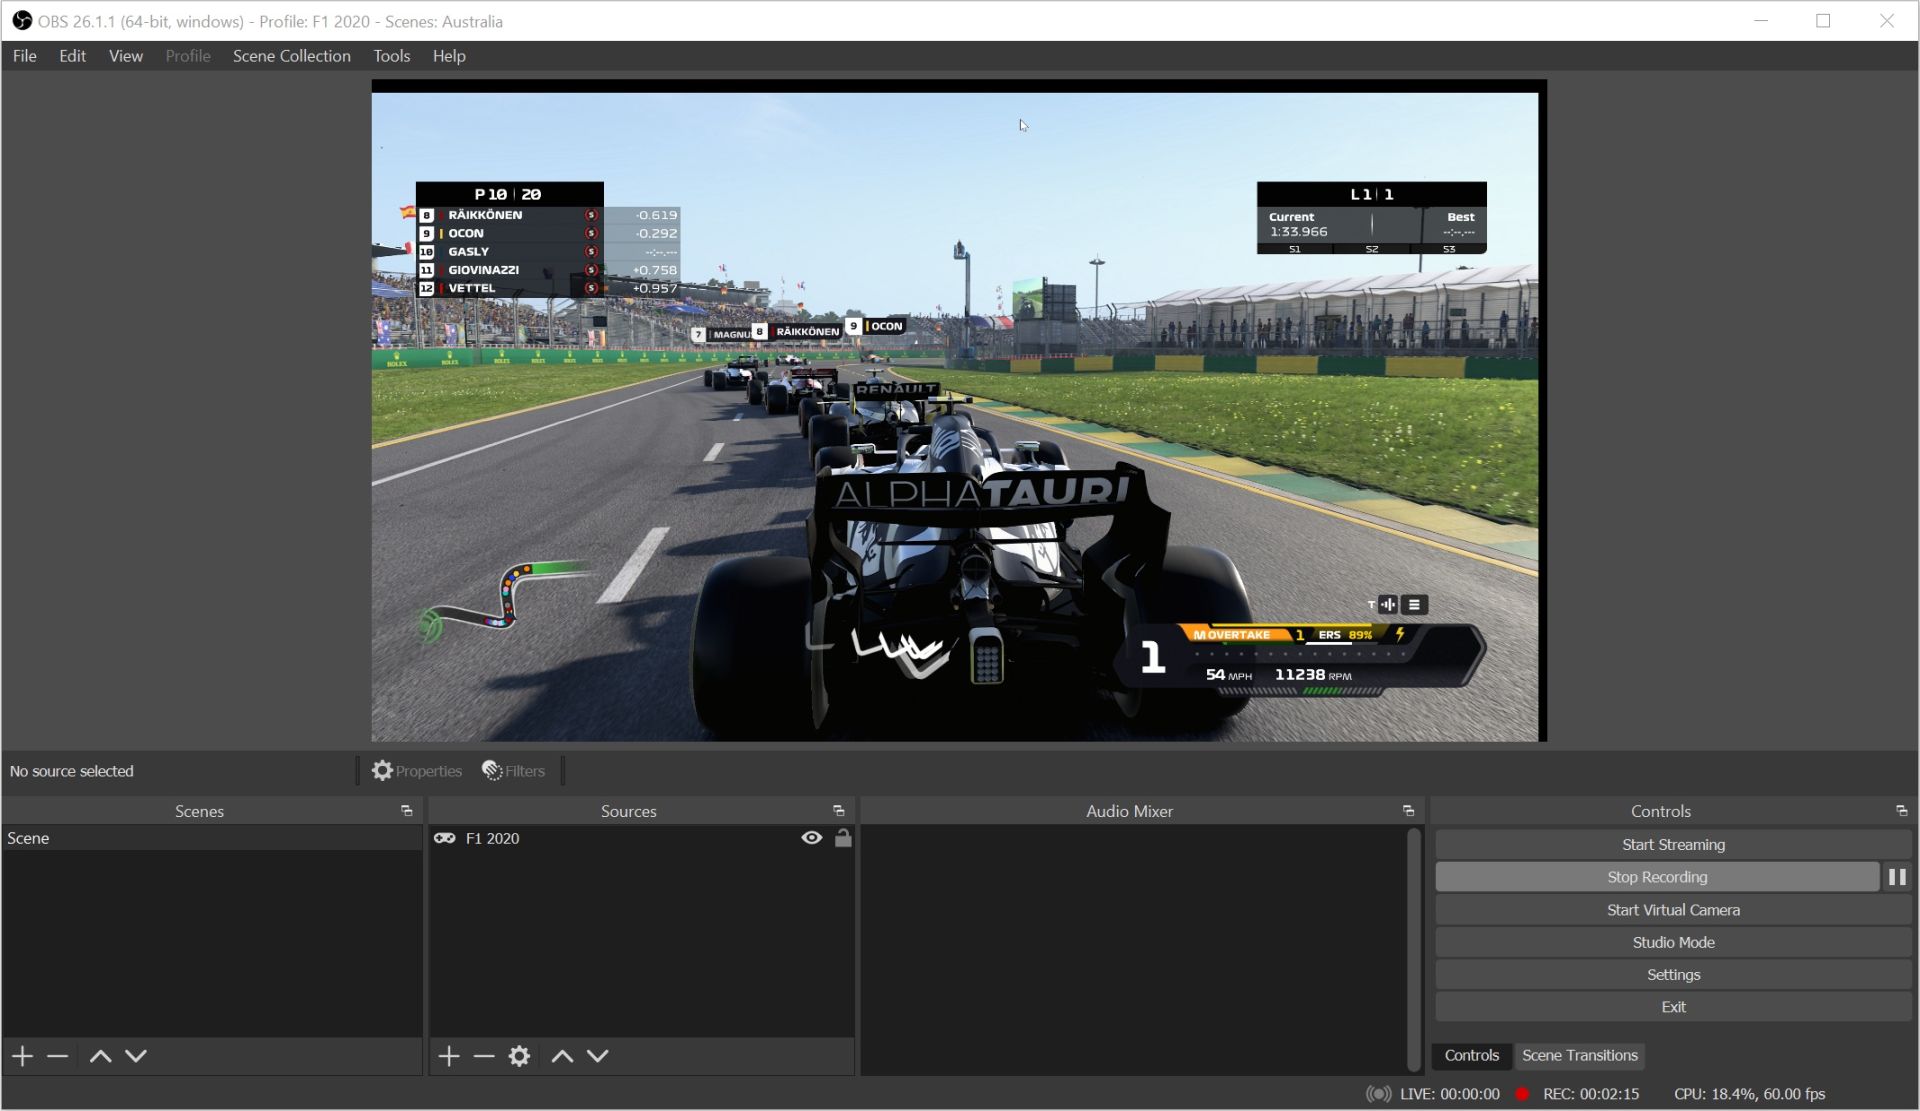Click Start Streaming button
Screen dimensions: 1920x1111
(x=1673, y=845)
